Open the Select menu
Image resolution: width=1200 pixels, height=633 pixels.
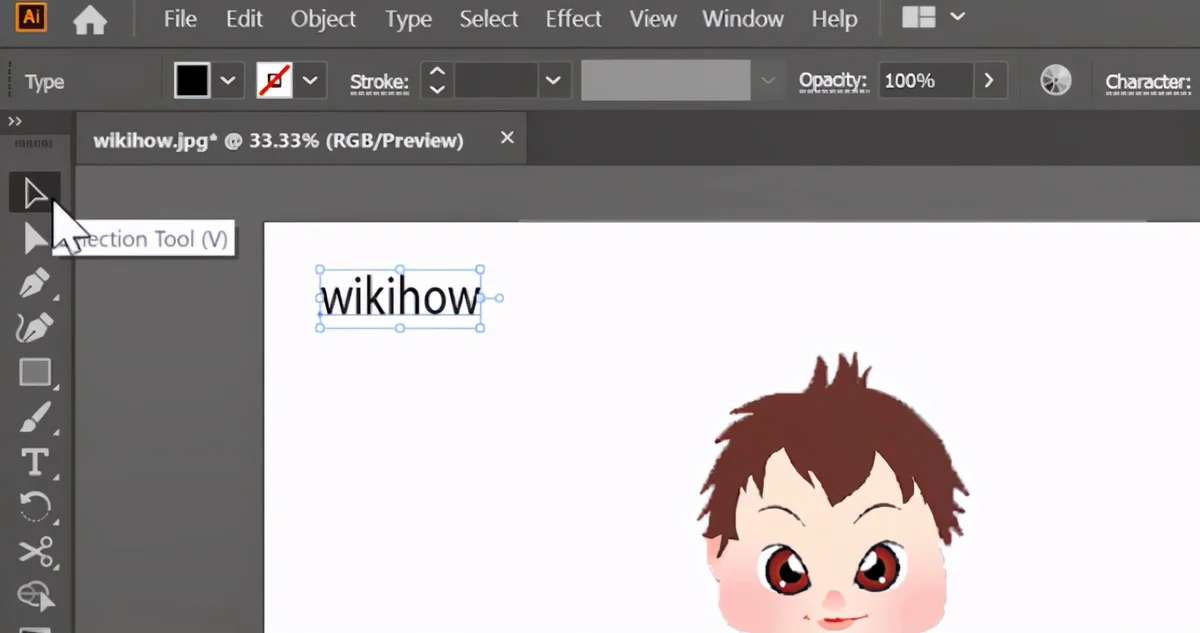pos(489,19)
